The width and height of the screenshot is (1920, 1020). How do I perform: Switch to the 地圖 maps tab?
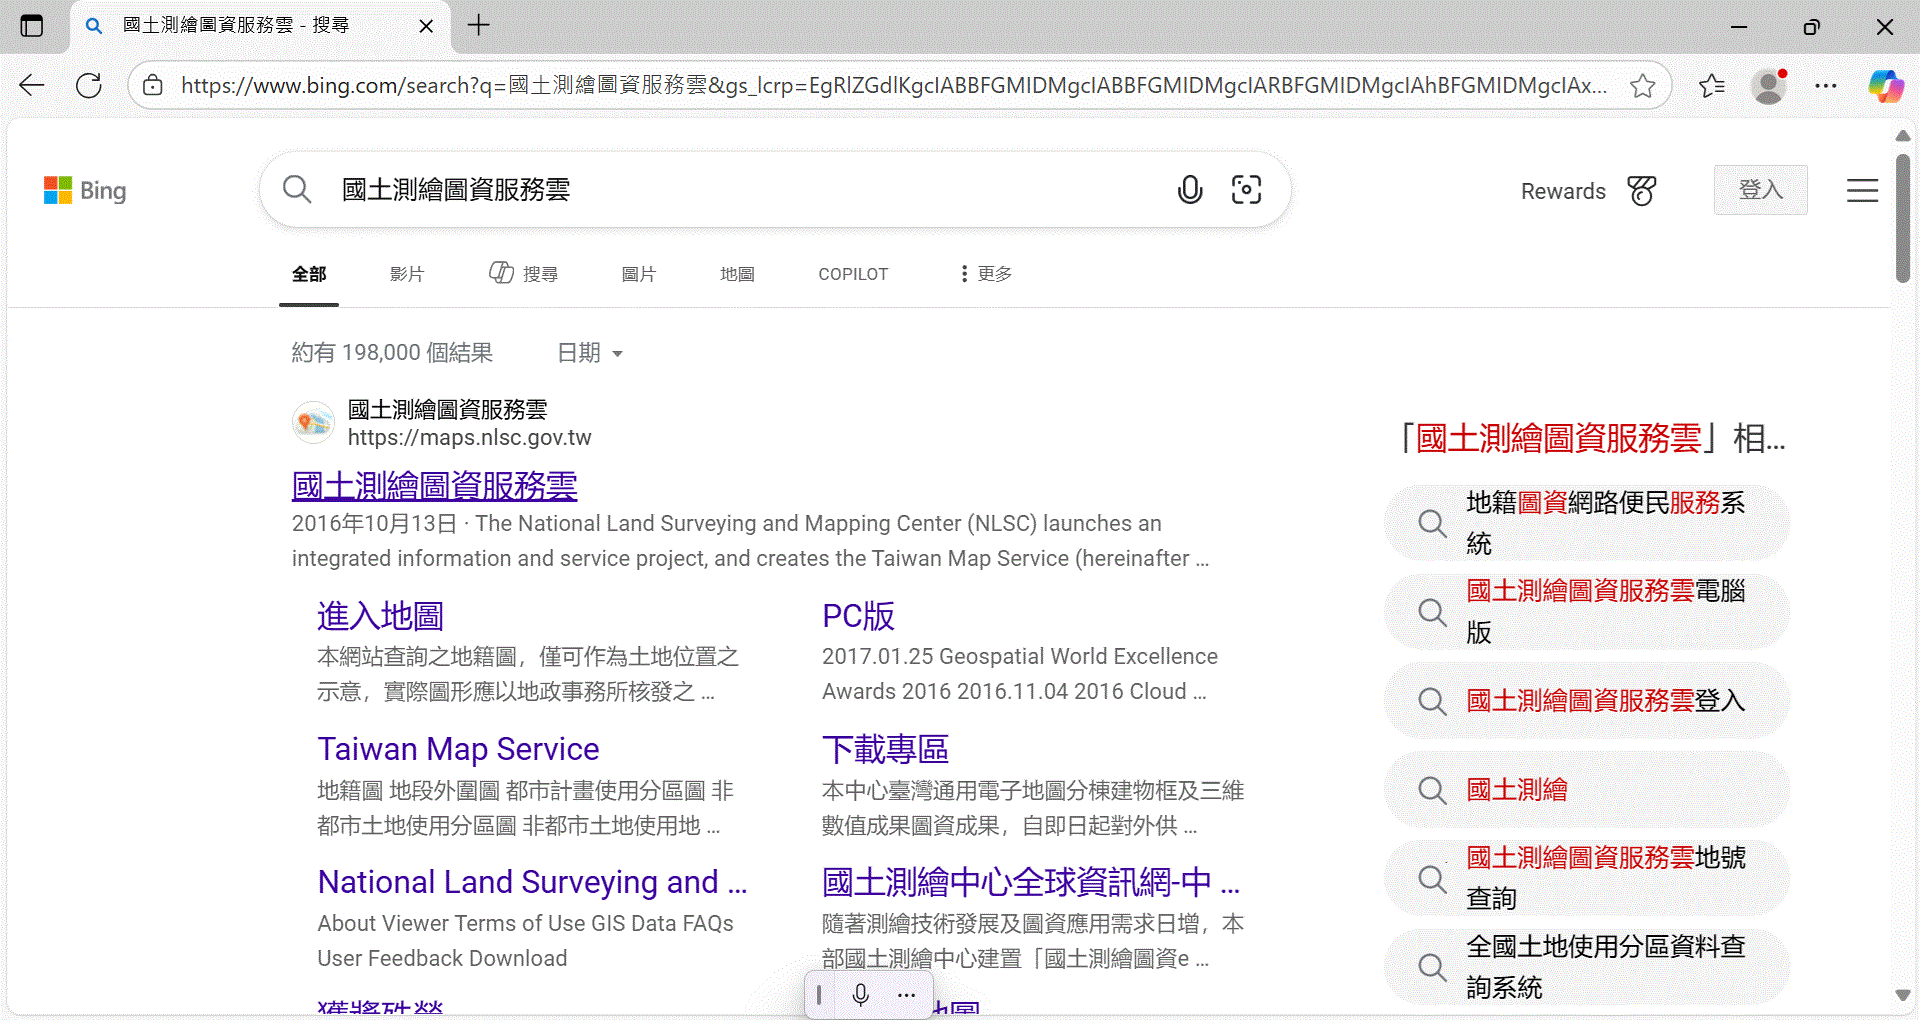pyautogui.click(x=737, y=274)
